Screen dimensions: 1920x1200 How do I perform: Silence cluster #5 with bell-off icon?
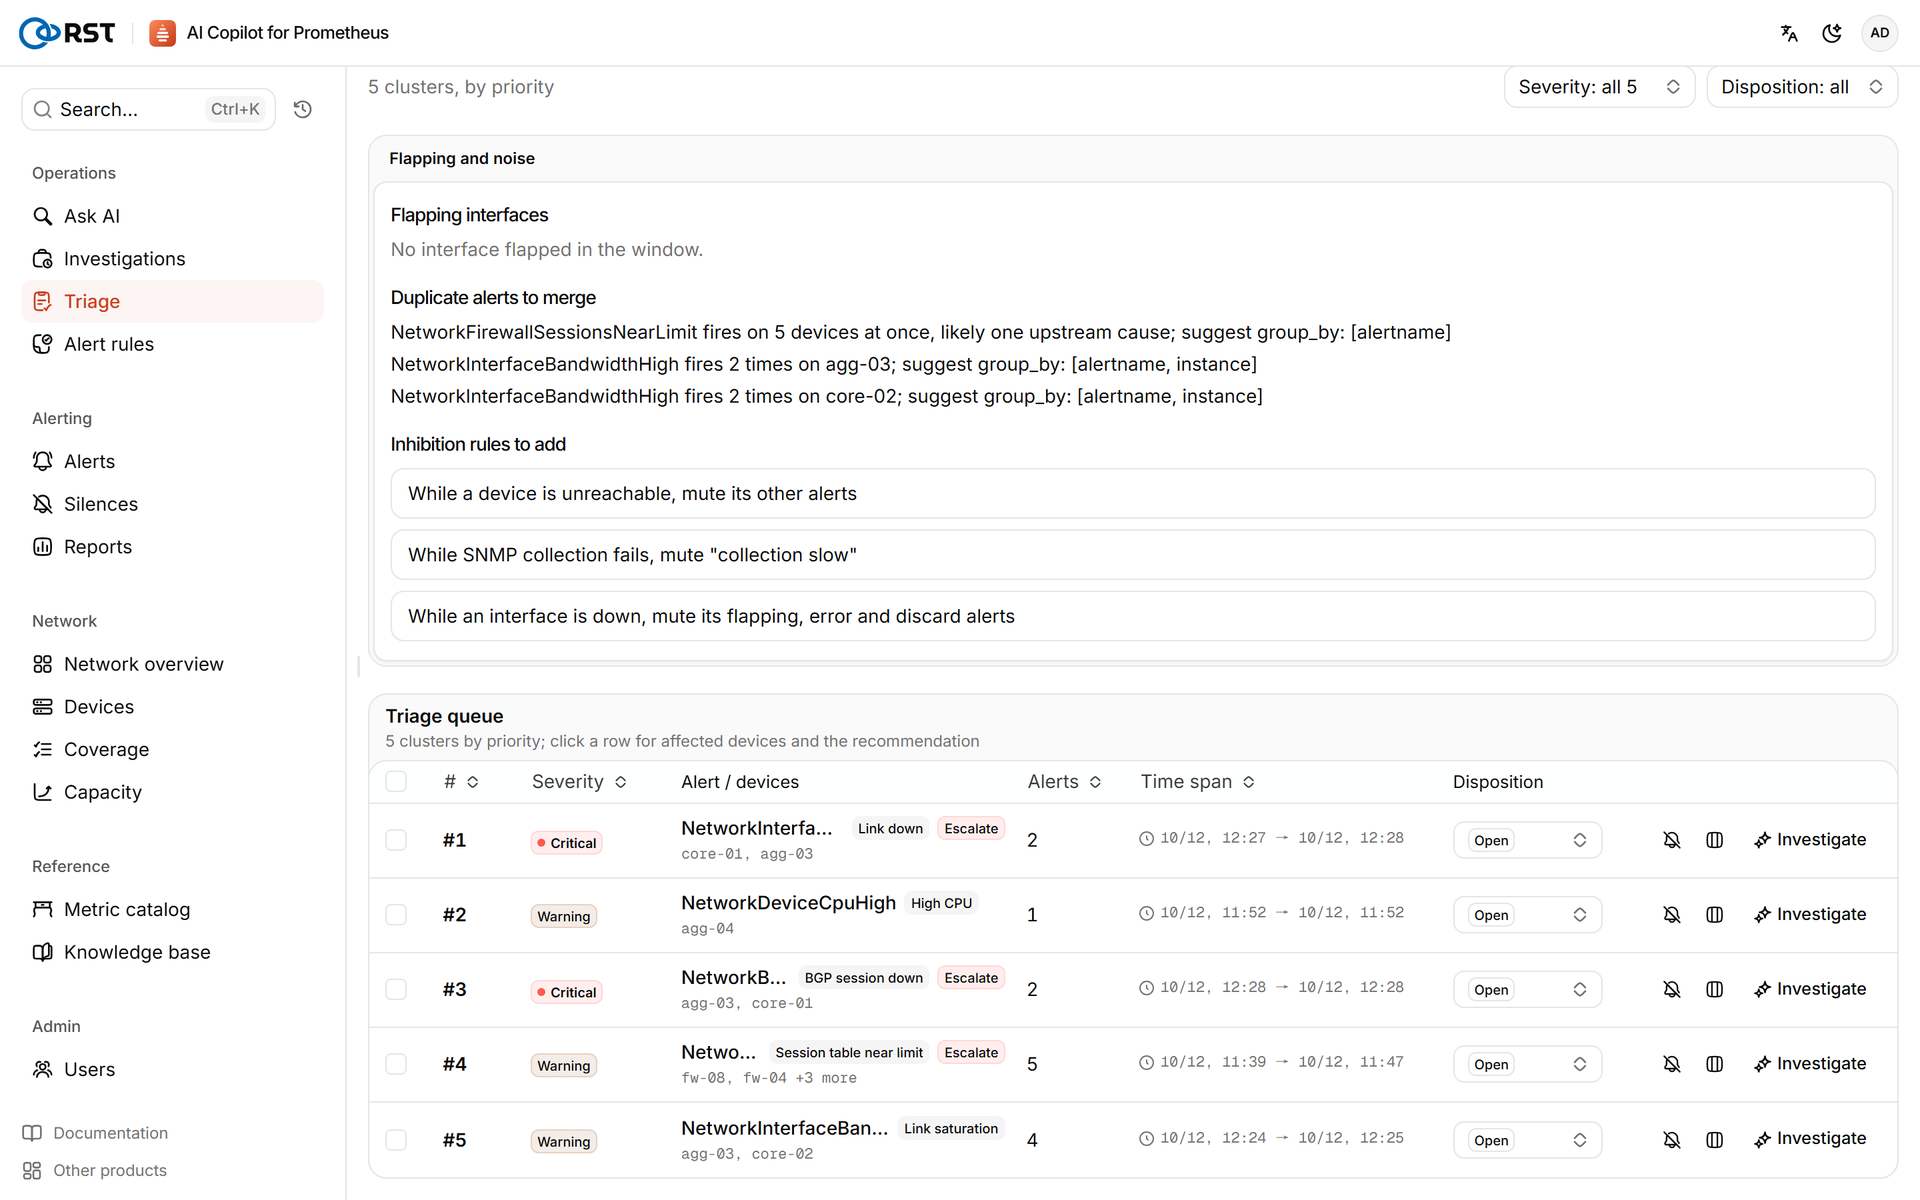[1671, 1140]
